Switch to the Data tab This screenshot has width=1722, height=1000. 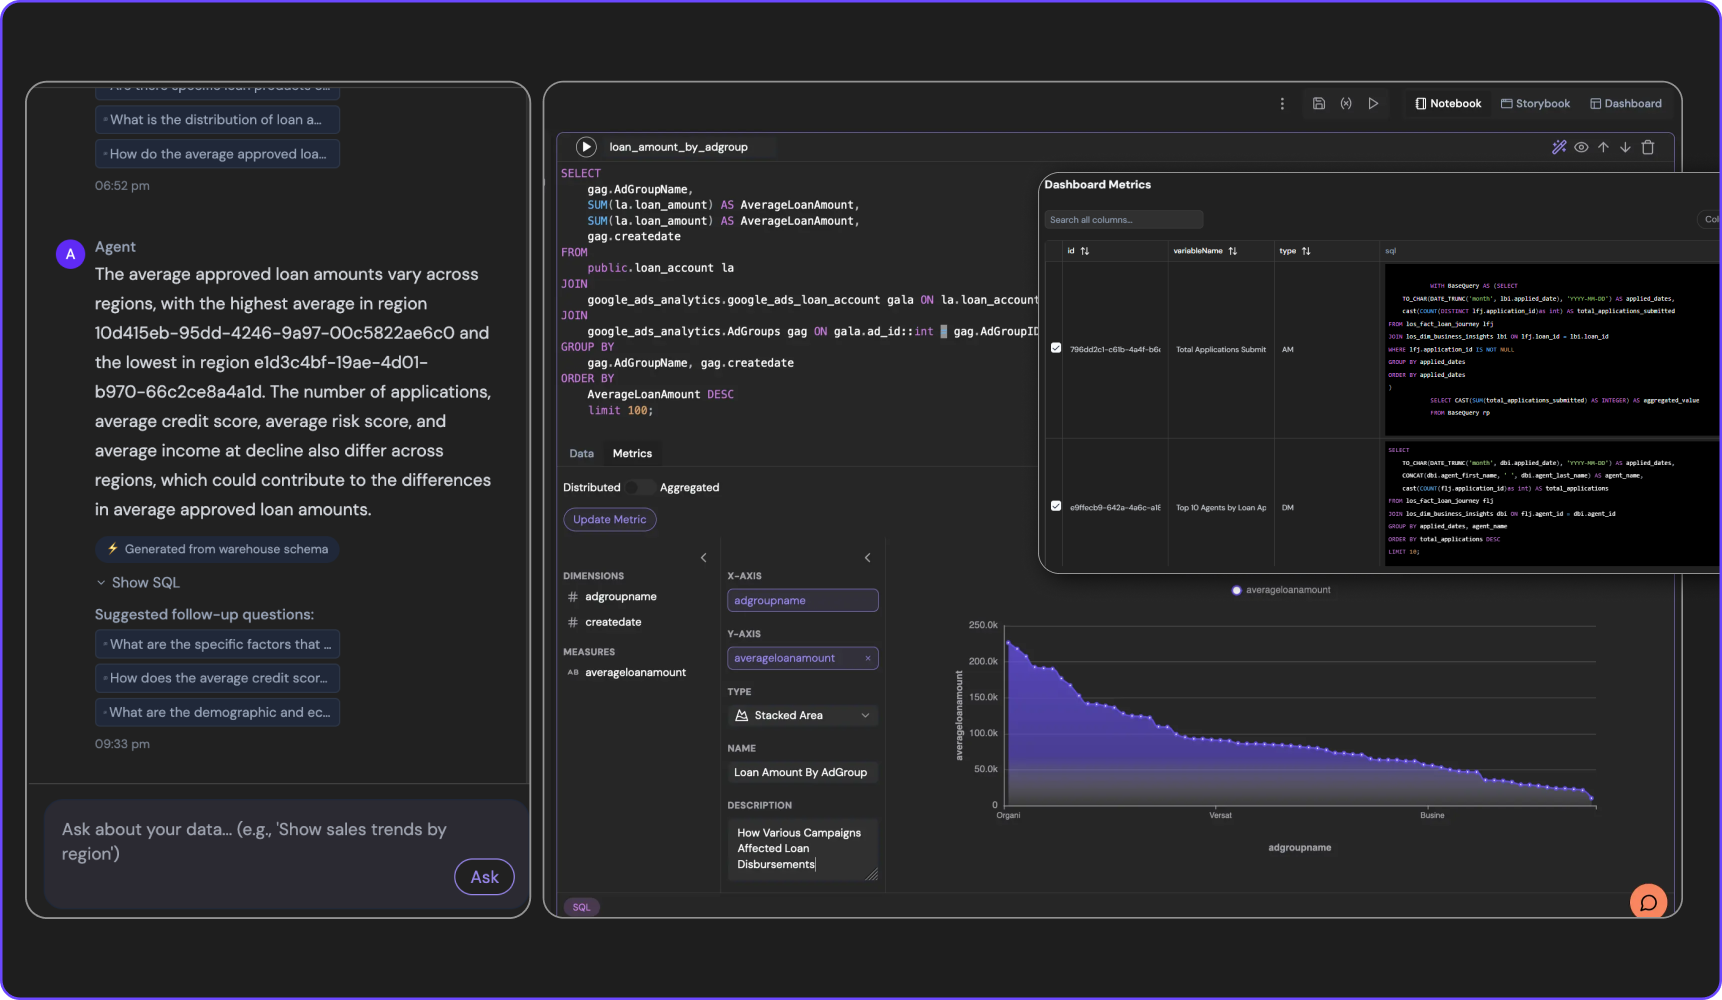click(x=581, y=454)
